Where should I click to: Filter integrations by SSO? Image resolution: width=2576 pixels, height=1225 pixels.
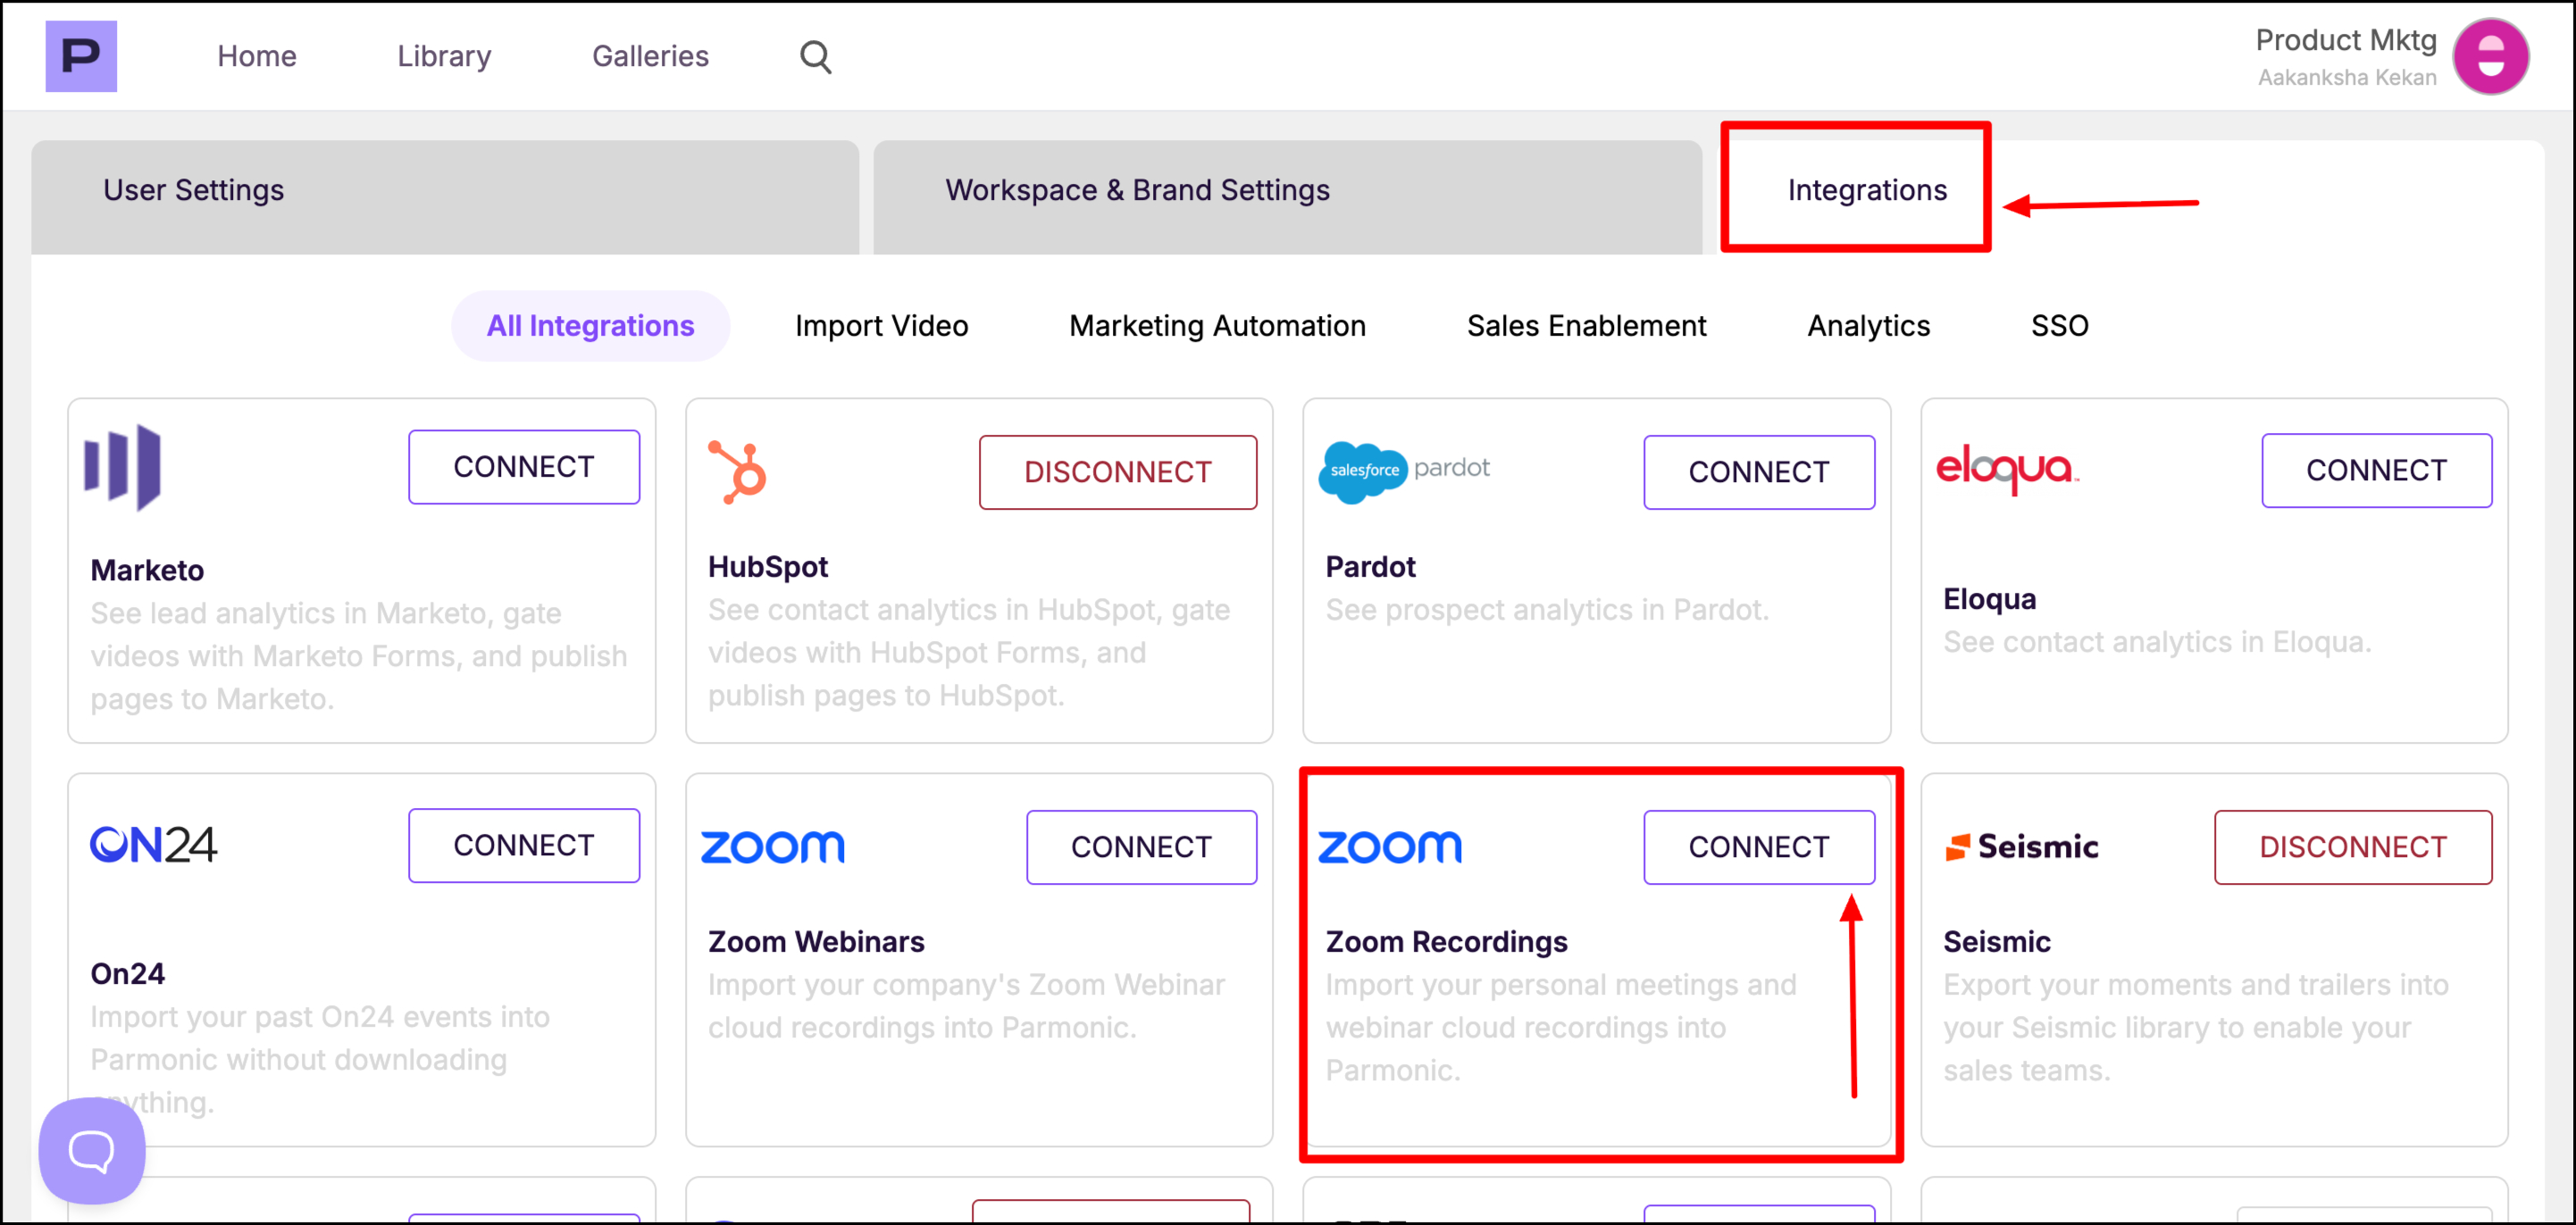tap(2059, 326)
